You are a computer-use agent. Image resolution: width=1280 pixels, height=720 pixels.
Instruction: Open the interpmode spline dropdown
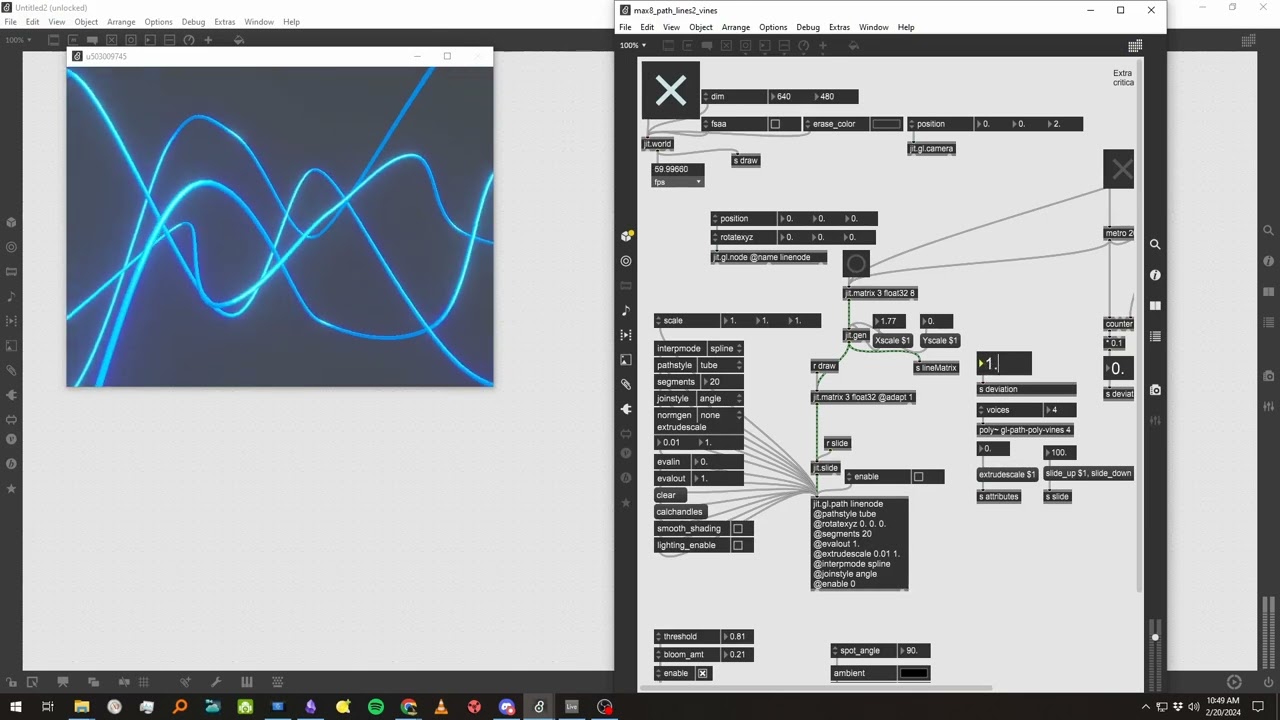point(725,348)
